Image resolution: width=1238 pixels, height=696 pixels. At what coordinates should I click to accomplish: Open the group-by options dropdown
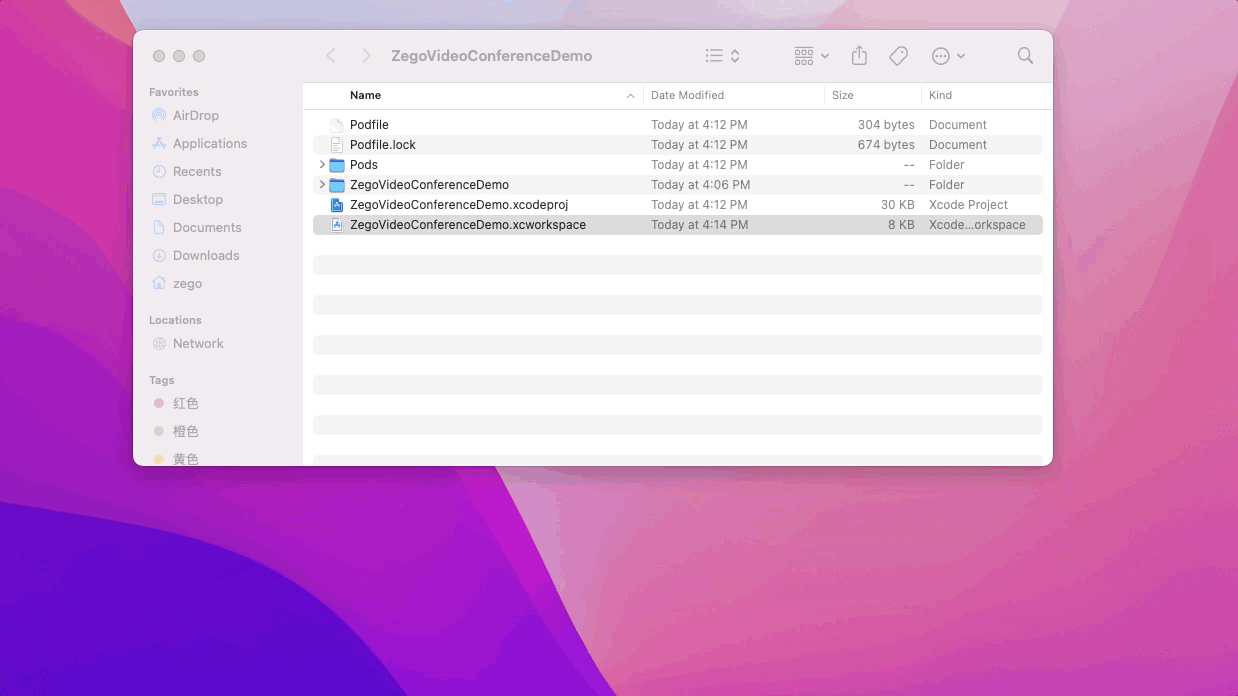[x=811, y=56]
